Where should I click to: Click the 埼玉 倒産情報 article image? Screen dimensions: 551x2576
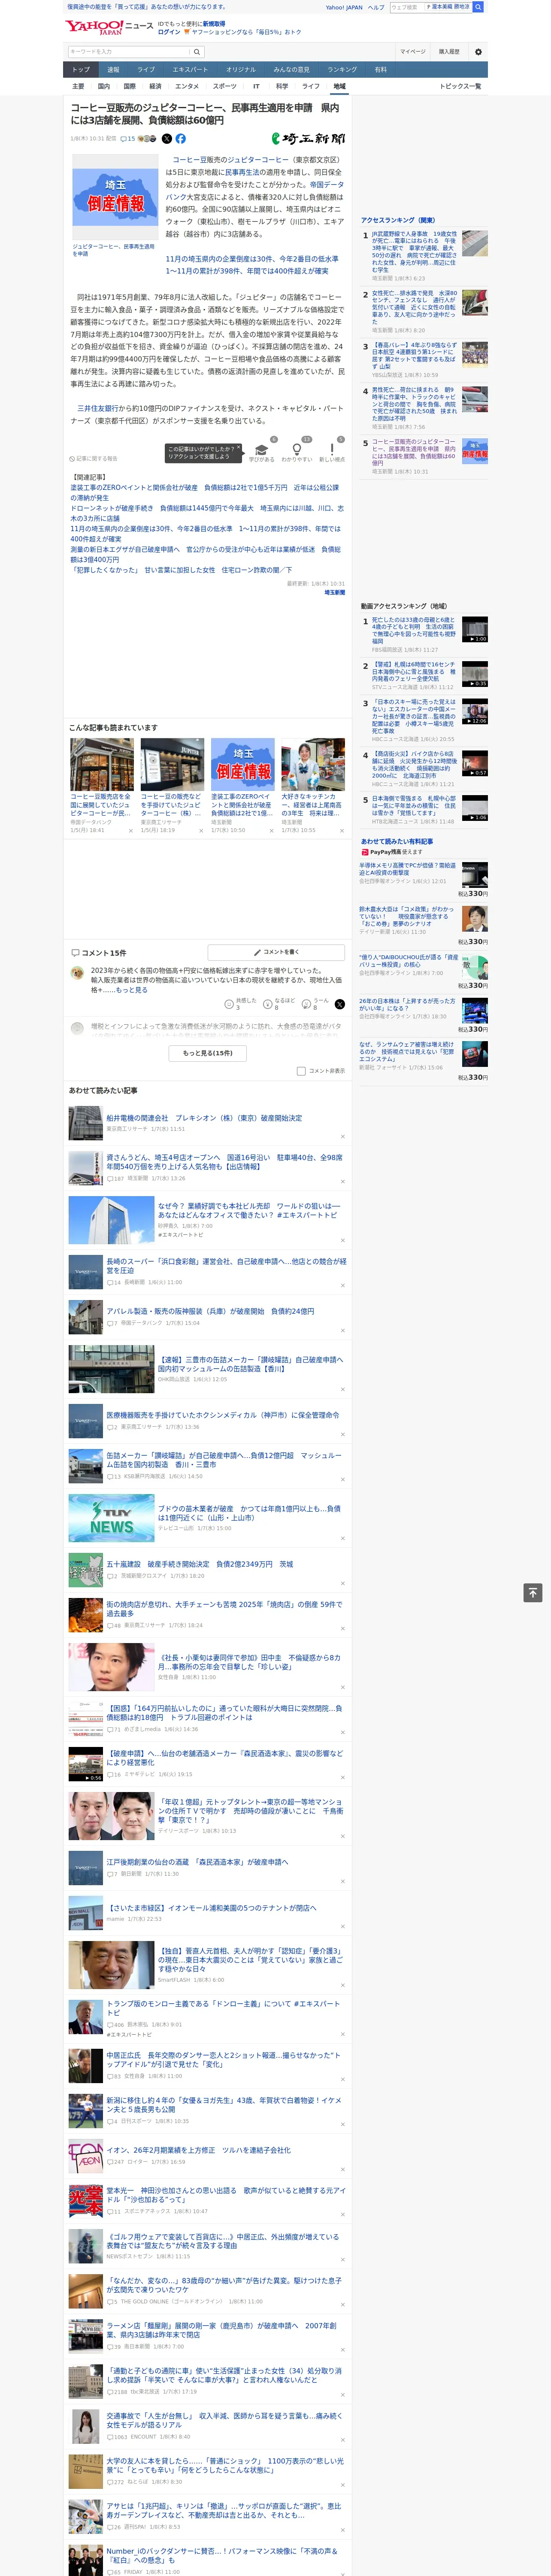[x=115, y=196]
